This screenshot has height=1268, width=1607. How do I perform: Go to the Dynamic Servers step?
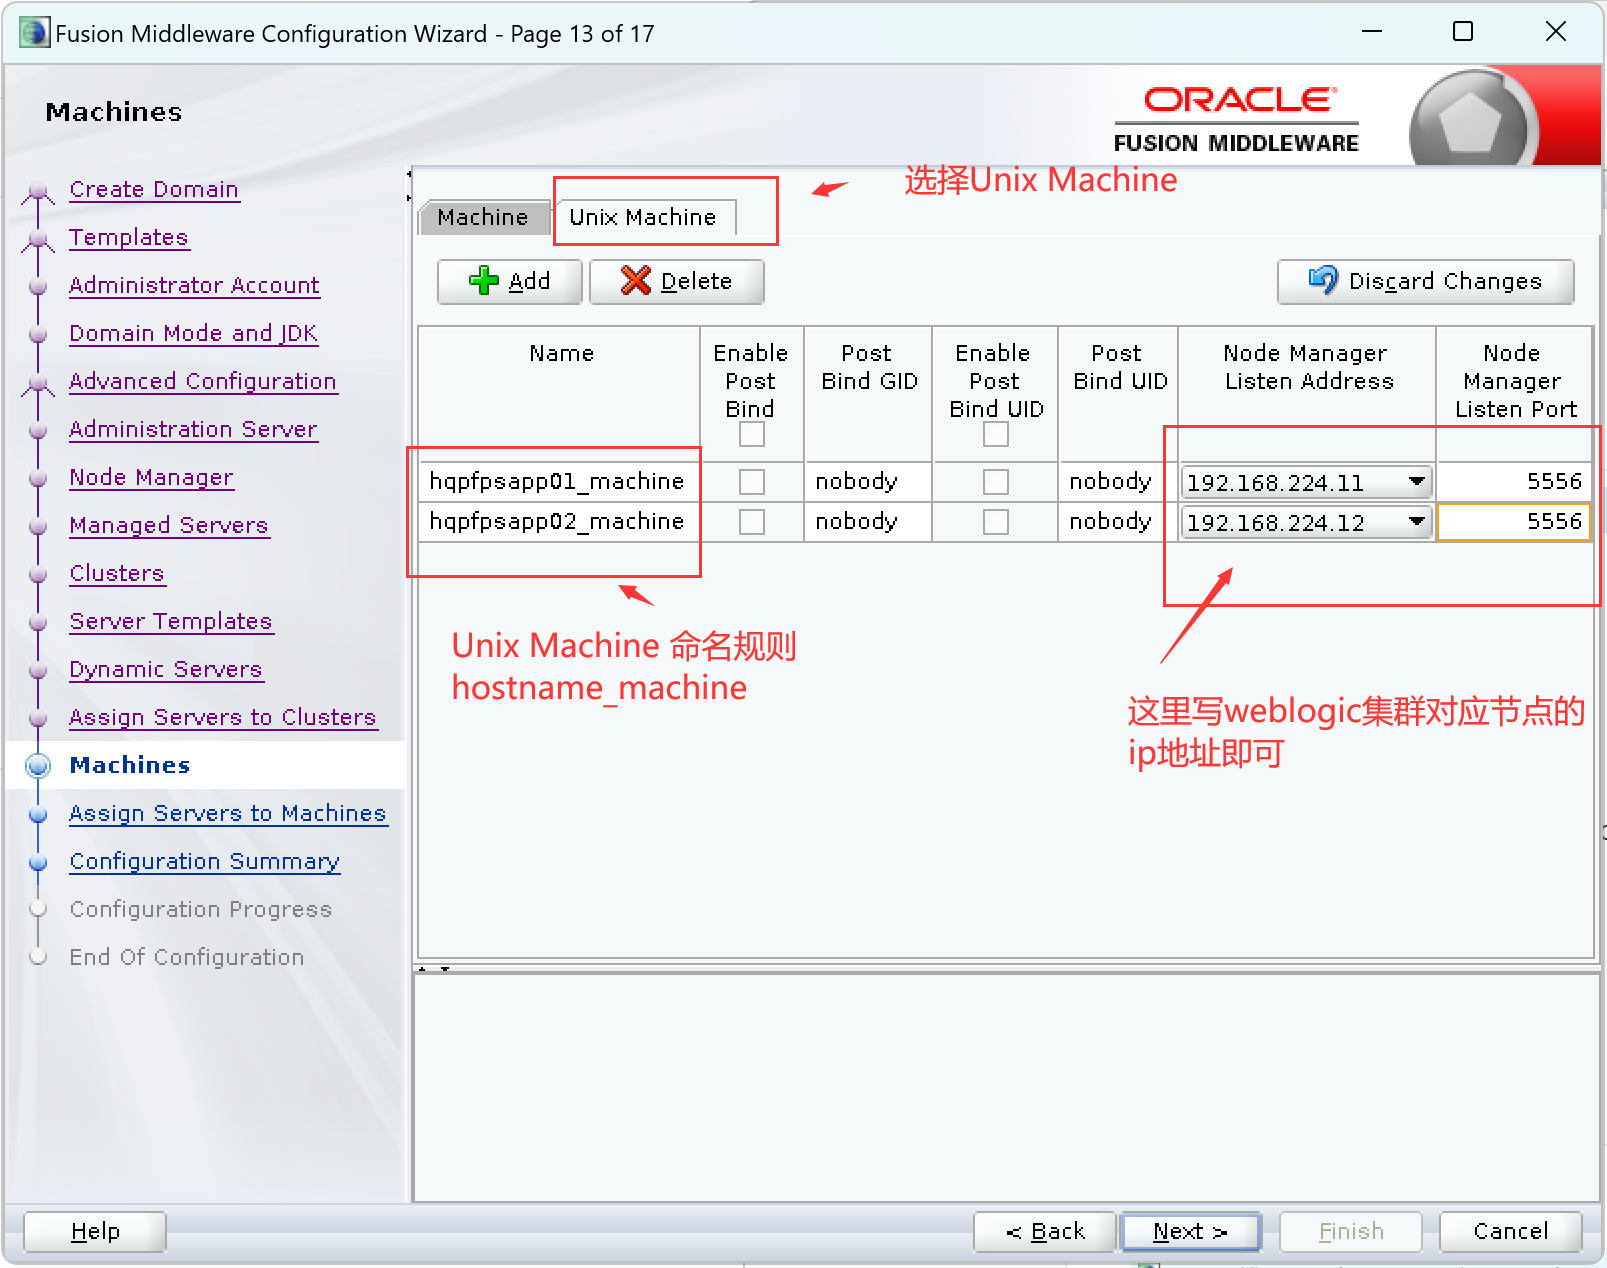point(166,670)
